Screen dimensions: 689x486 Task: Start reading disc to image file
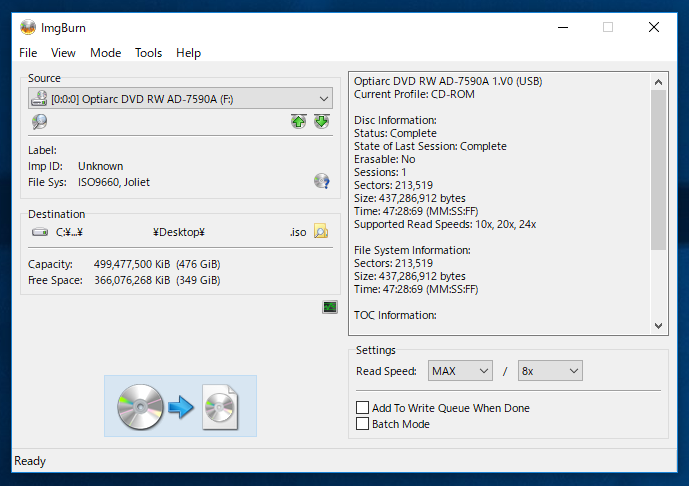(x=180, y=406)
